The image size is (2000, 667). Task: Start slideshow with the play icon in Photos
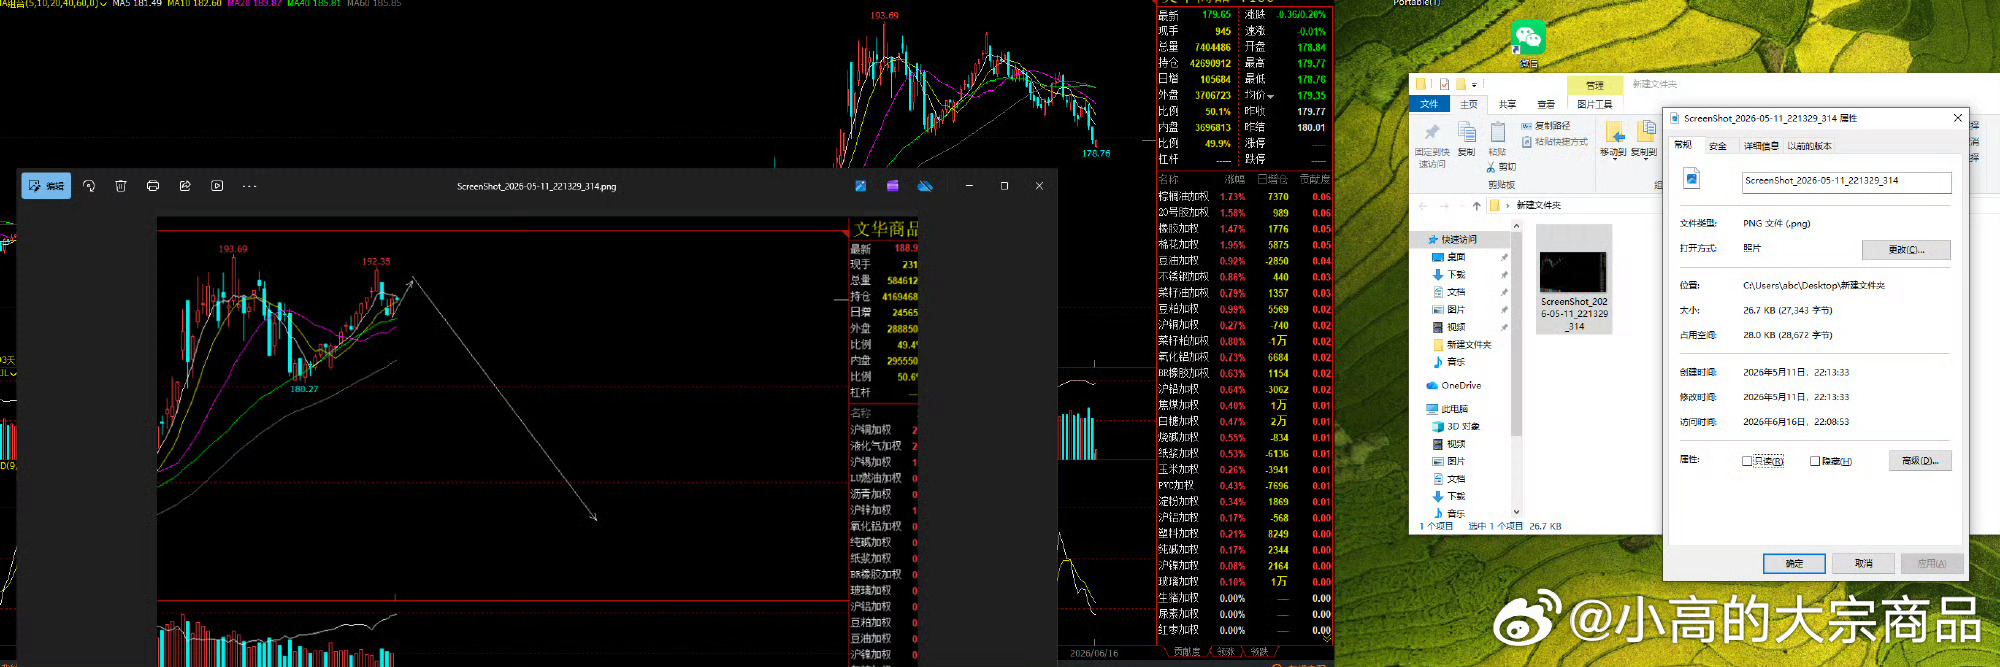pos(217,186)
